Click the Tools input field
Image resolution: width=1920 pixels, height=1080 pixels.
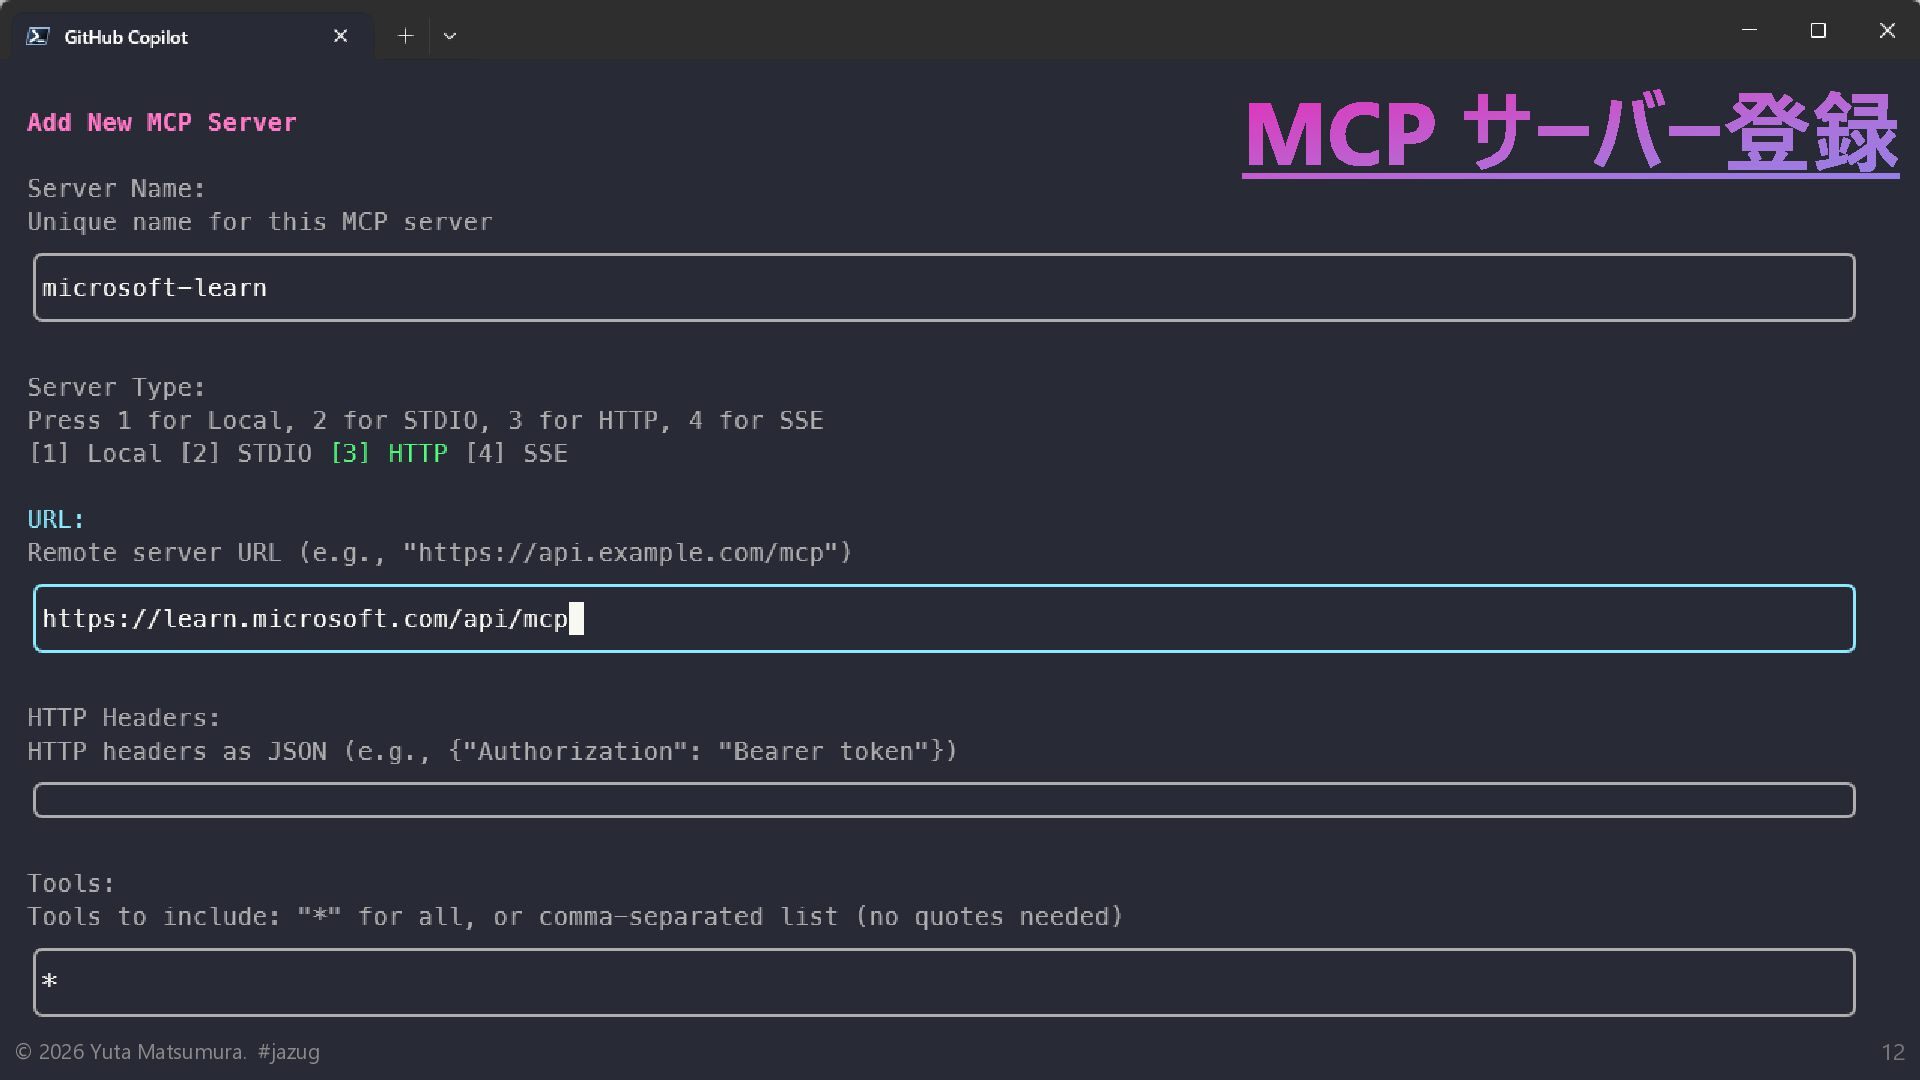click(943, 982)
